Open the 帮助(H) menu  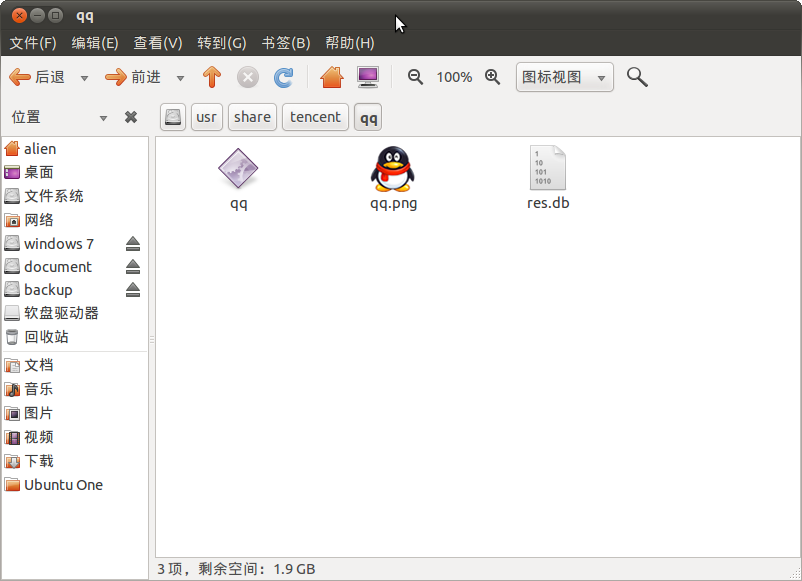tap(350, 43)
